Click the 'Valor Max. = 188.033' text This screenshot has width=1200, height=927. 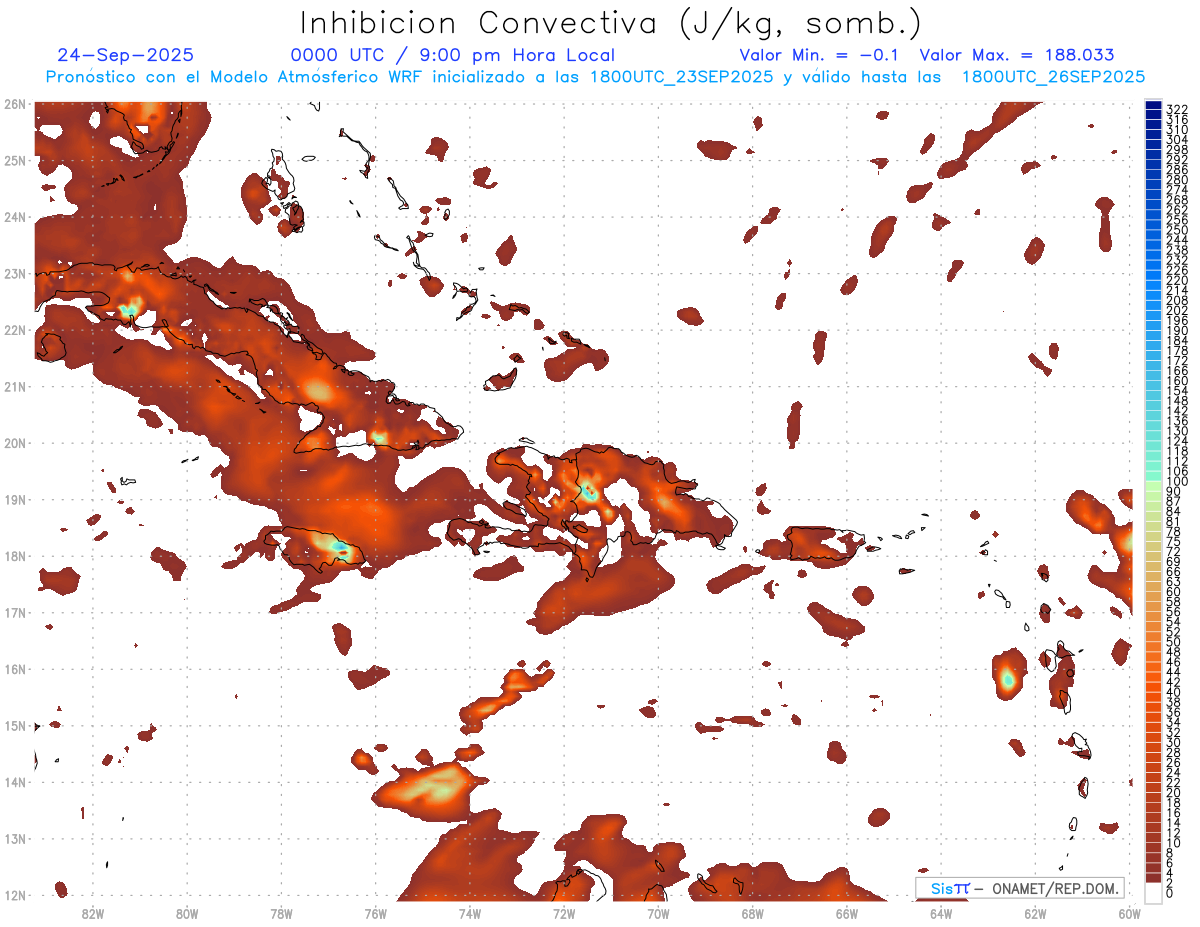(1017, 55)
